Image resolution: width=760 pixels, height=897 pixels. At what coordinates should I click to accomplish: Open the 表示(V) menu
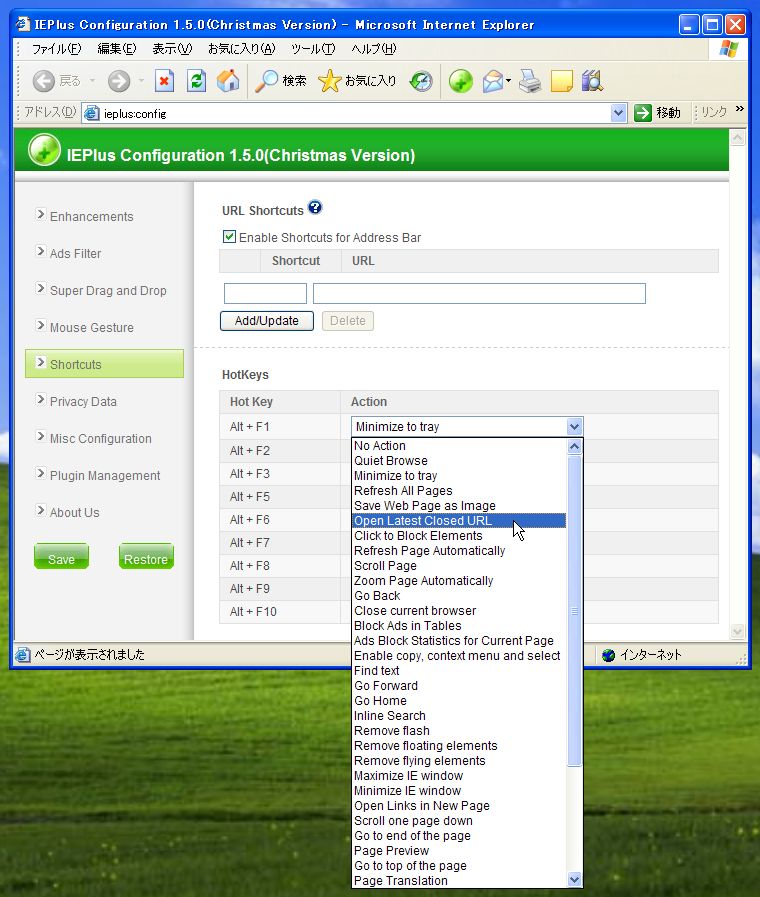pyautogui.click(x=172, y=49)
